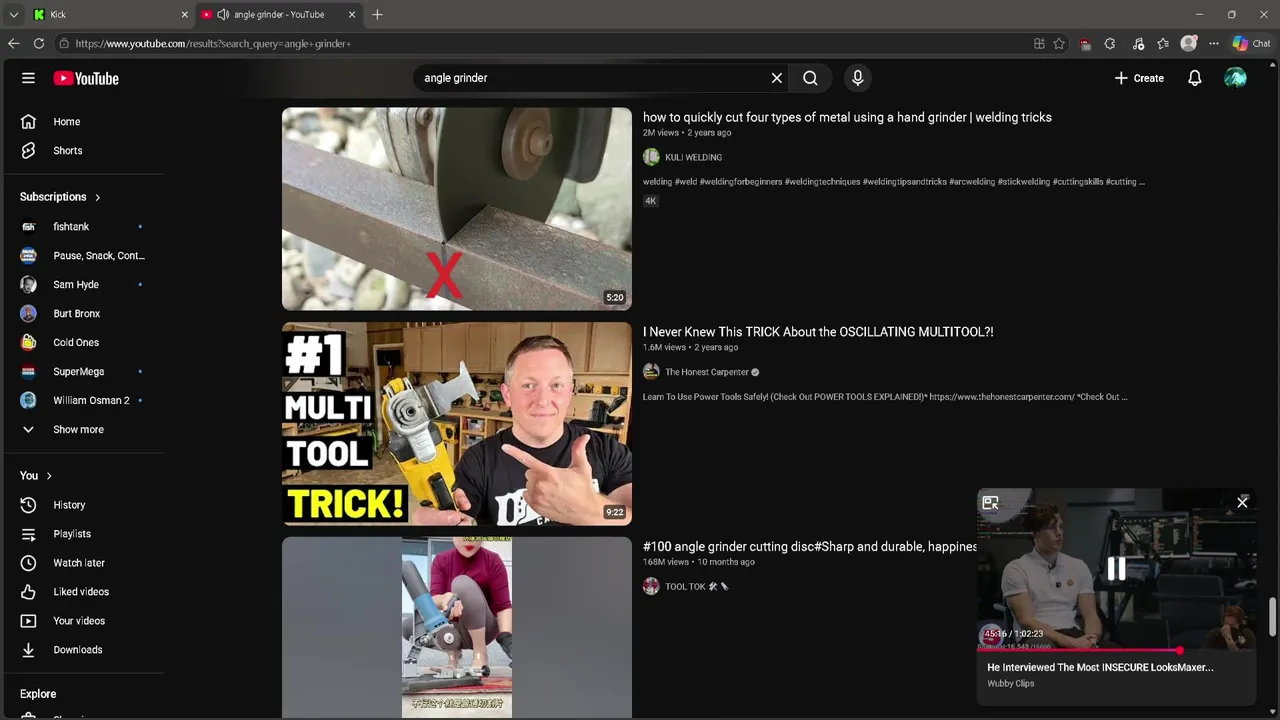Reload the page

click(39, 44)
